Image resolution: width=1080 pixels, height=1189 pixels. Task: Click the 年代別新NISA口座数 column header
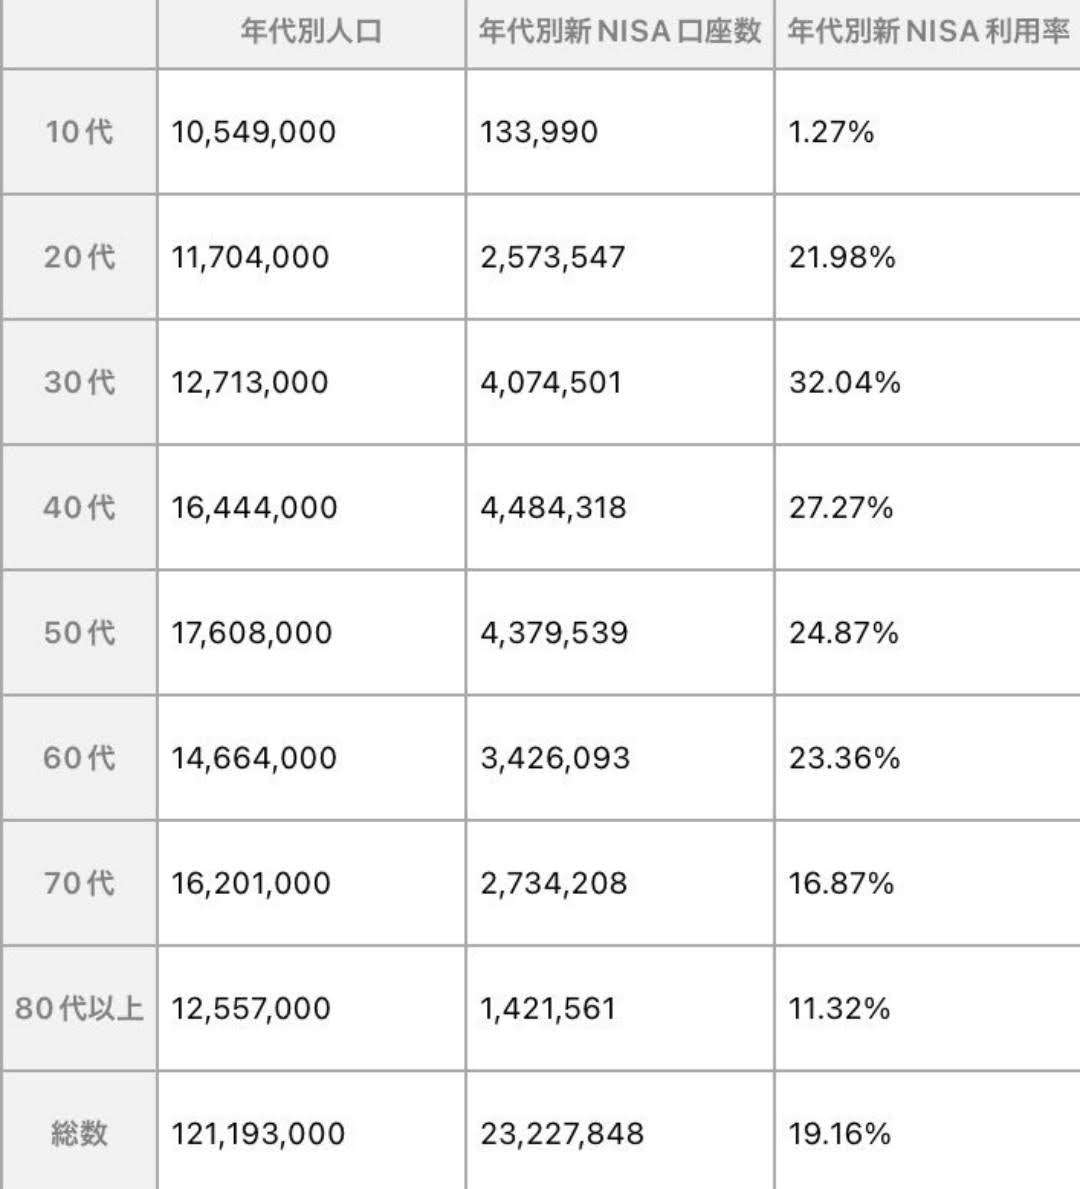[x=620, y=32]
